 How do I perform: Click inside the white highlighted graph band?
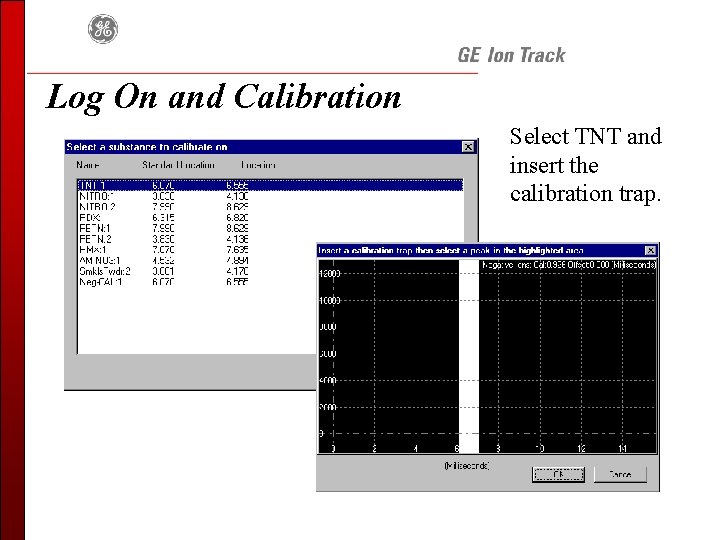click(469, 356)
